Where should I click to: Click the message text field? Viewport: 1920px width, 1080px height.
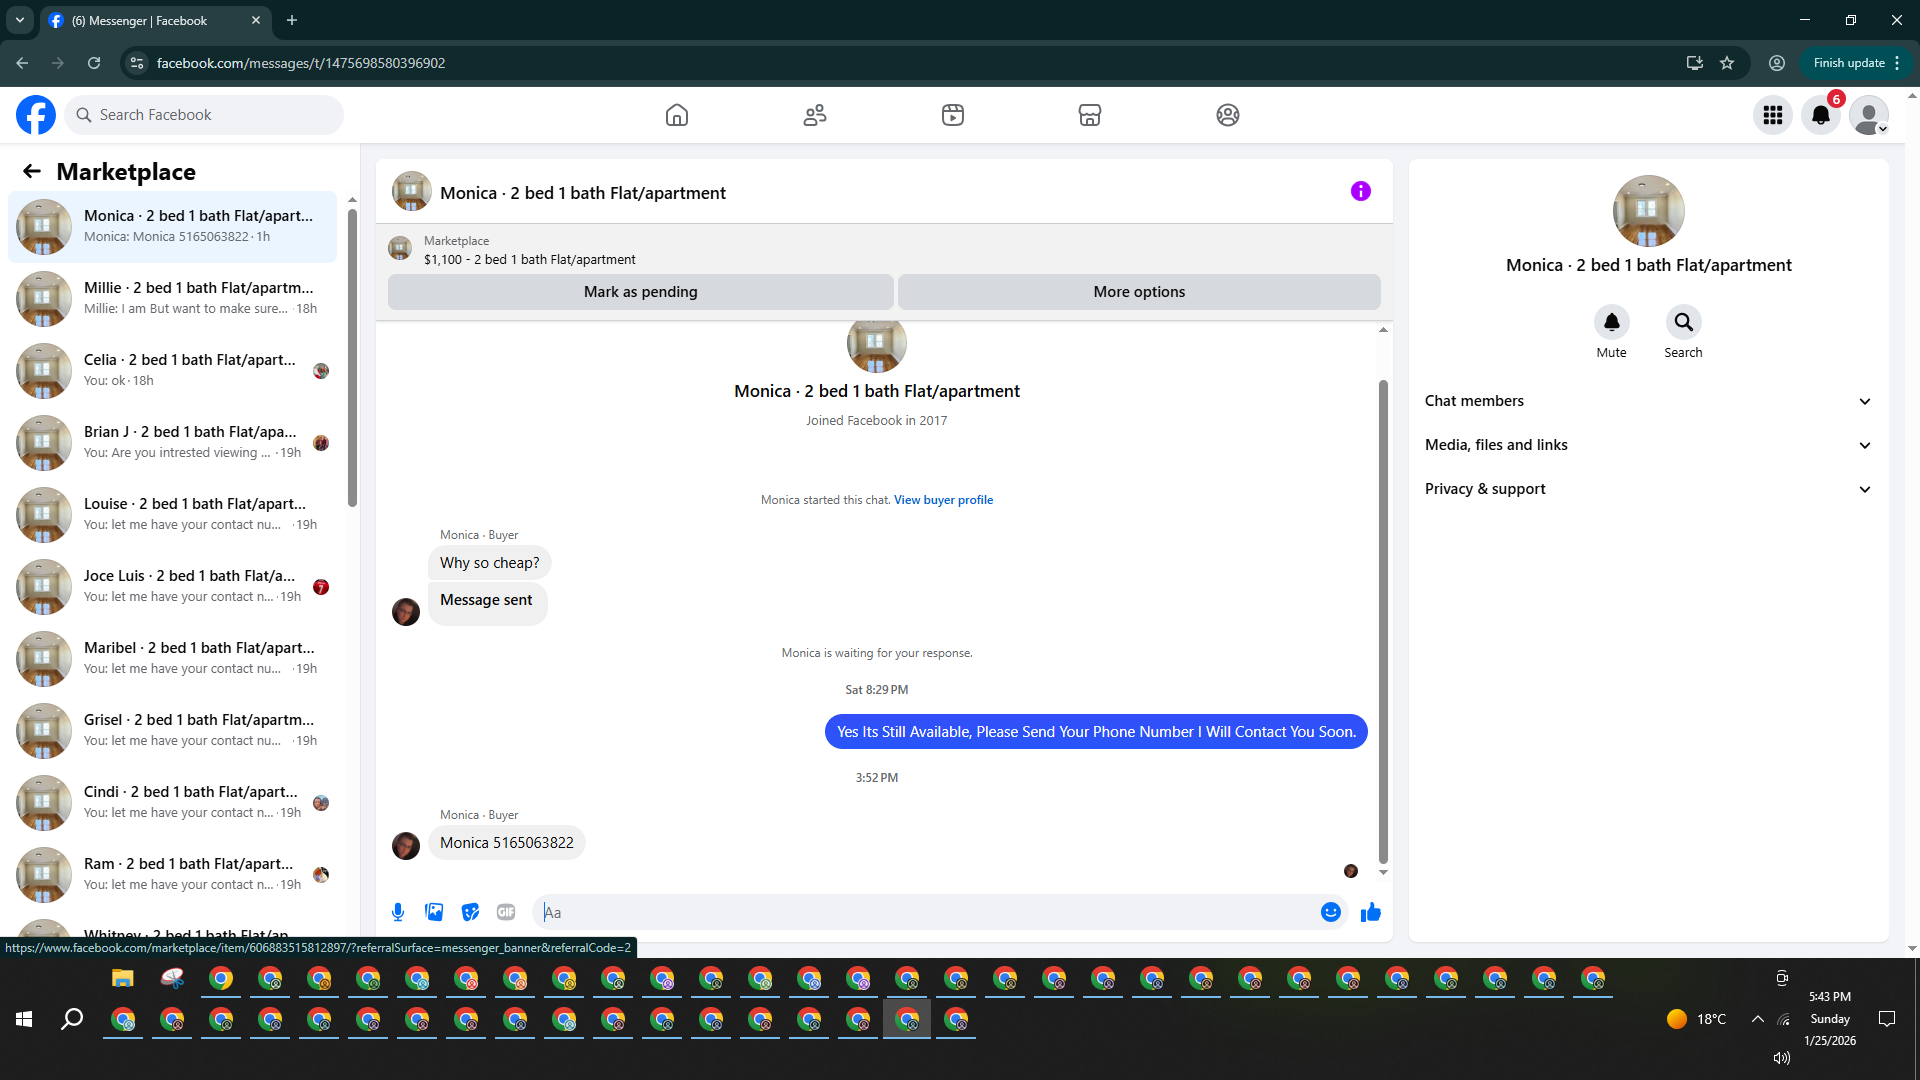pos(927,912)
